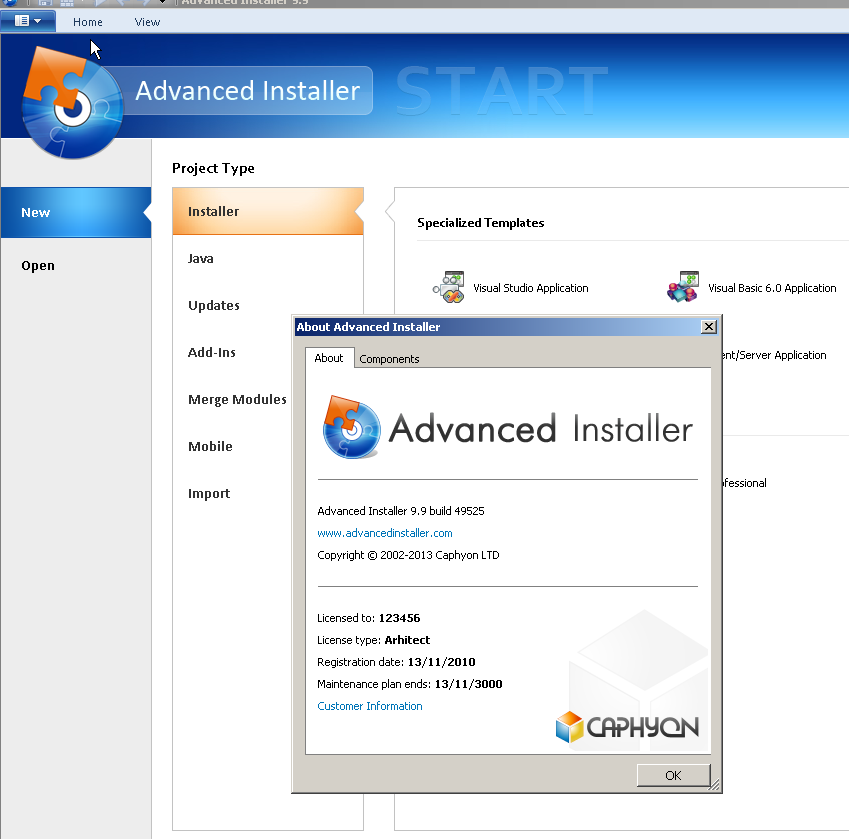Screen dimensions: 849x839
Task: Open the Customer Information link
Action: pyautogui.click(x=370, y=706)
